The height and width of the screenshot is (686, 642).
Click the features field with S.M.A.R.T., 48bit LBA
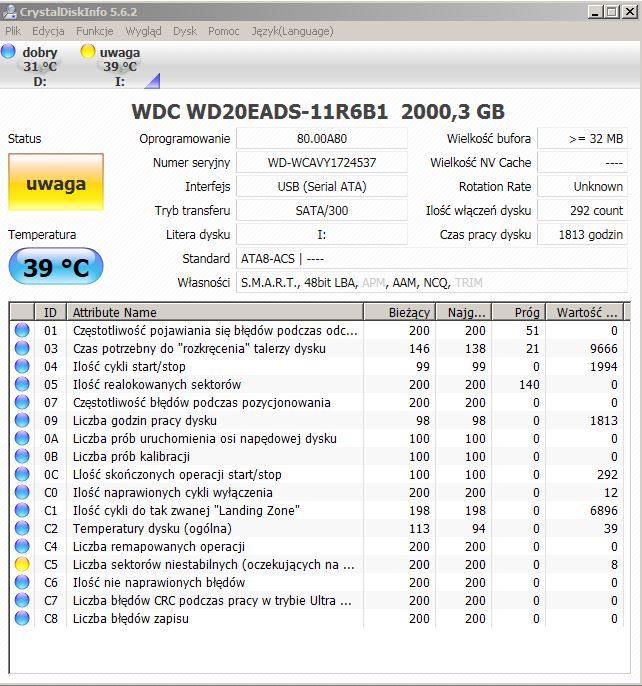click(x=432, y=283)
